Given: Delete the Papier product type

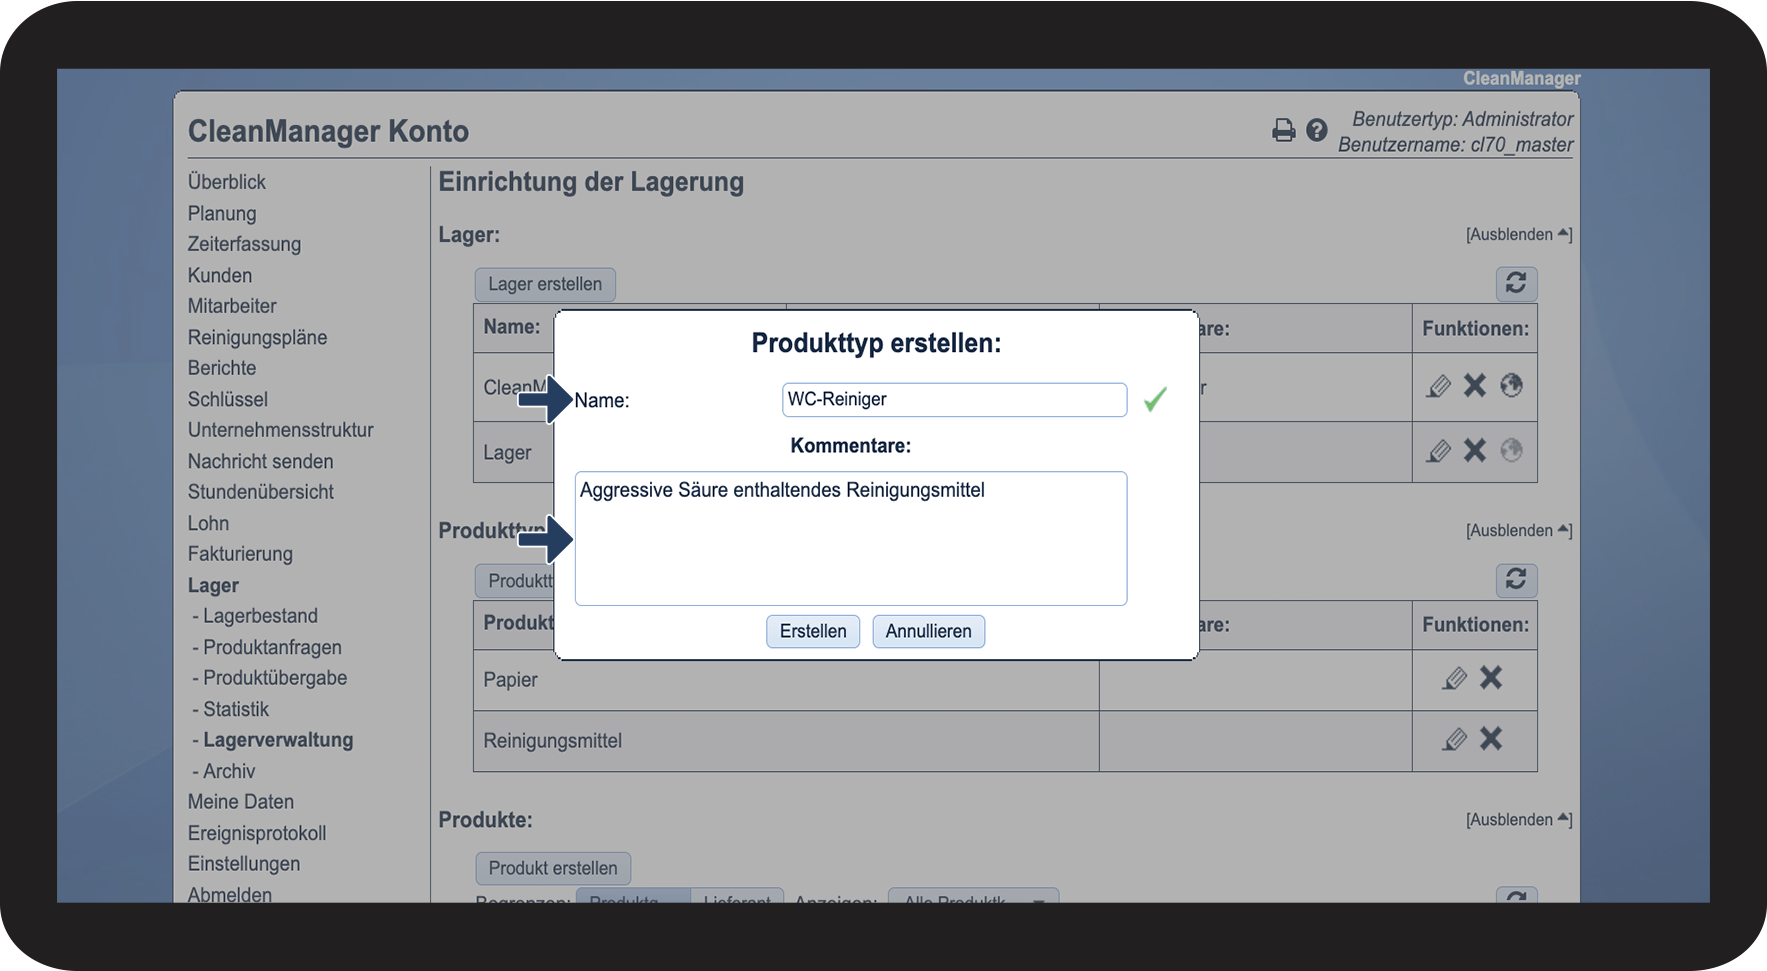Looking at the screenshot, I should [x=1491, y=678].
